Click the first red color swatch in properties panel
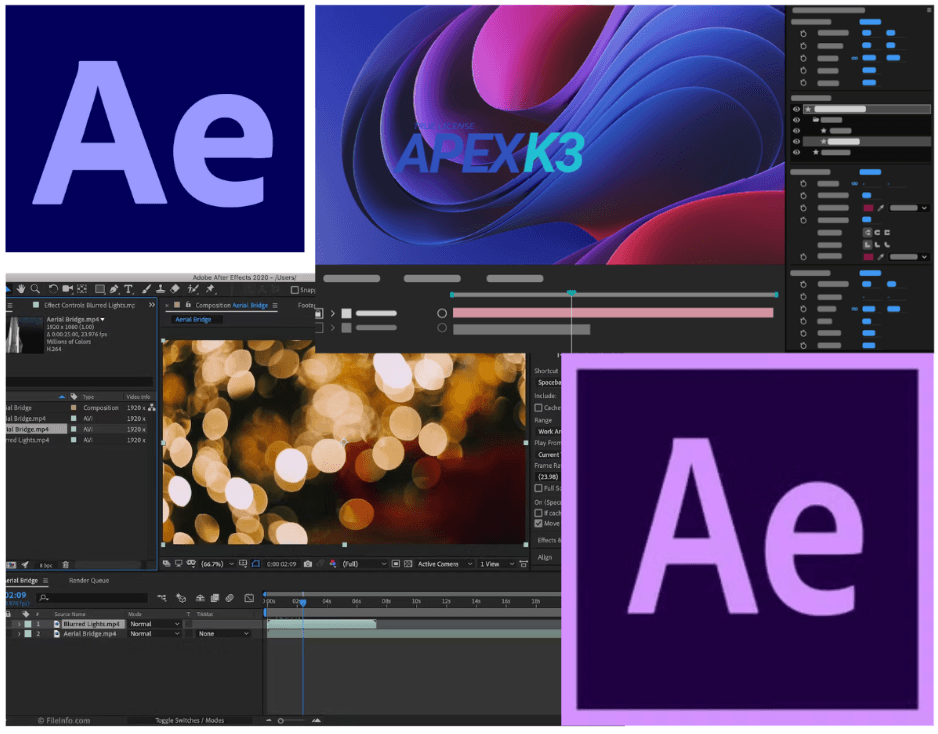This screenshot has height=734, width=938. click(x=868, y=208)
